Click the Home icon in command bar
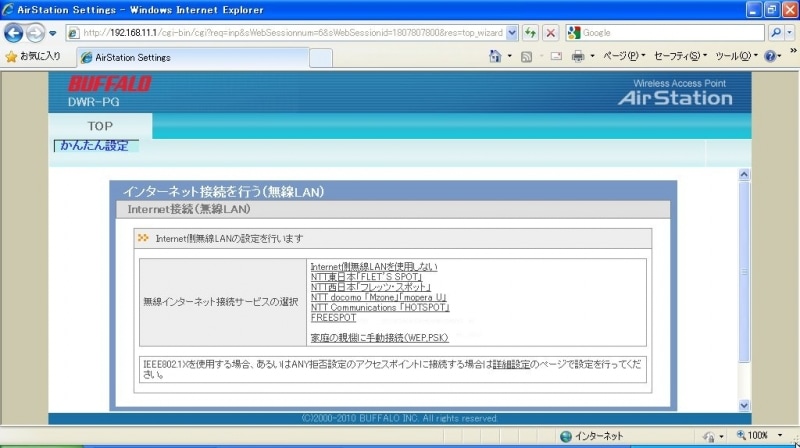The width and height of the screenshot is (800, 448). 495,56
